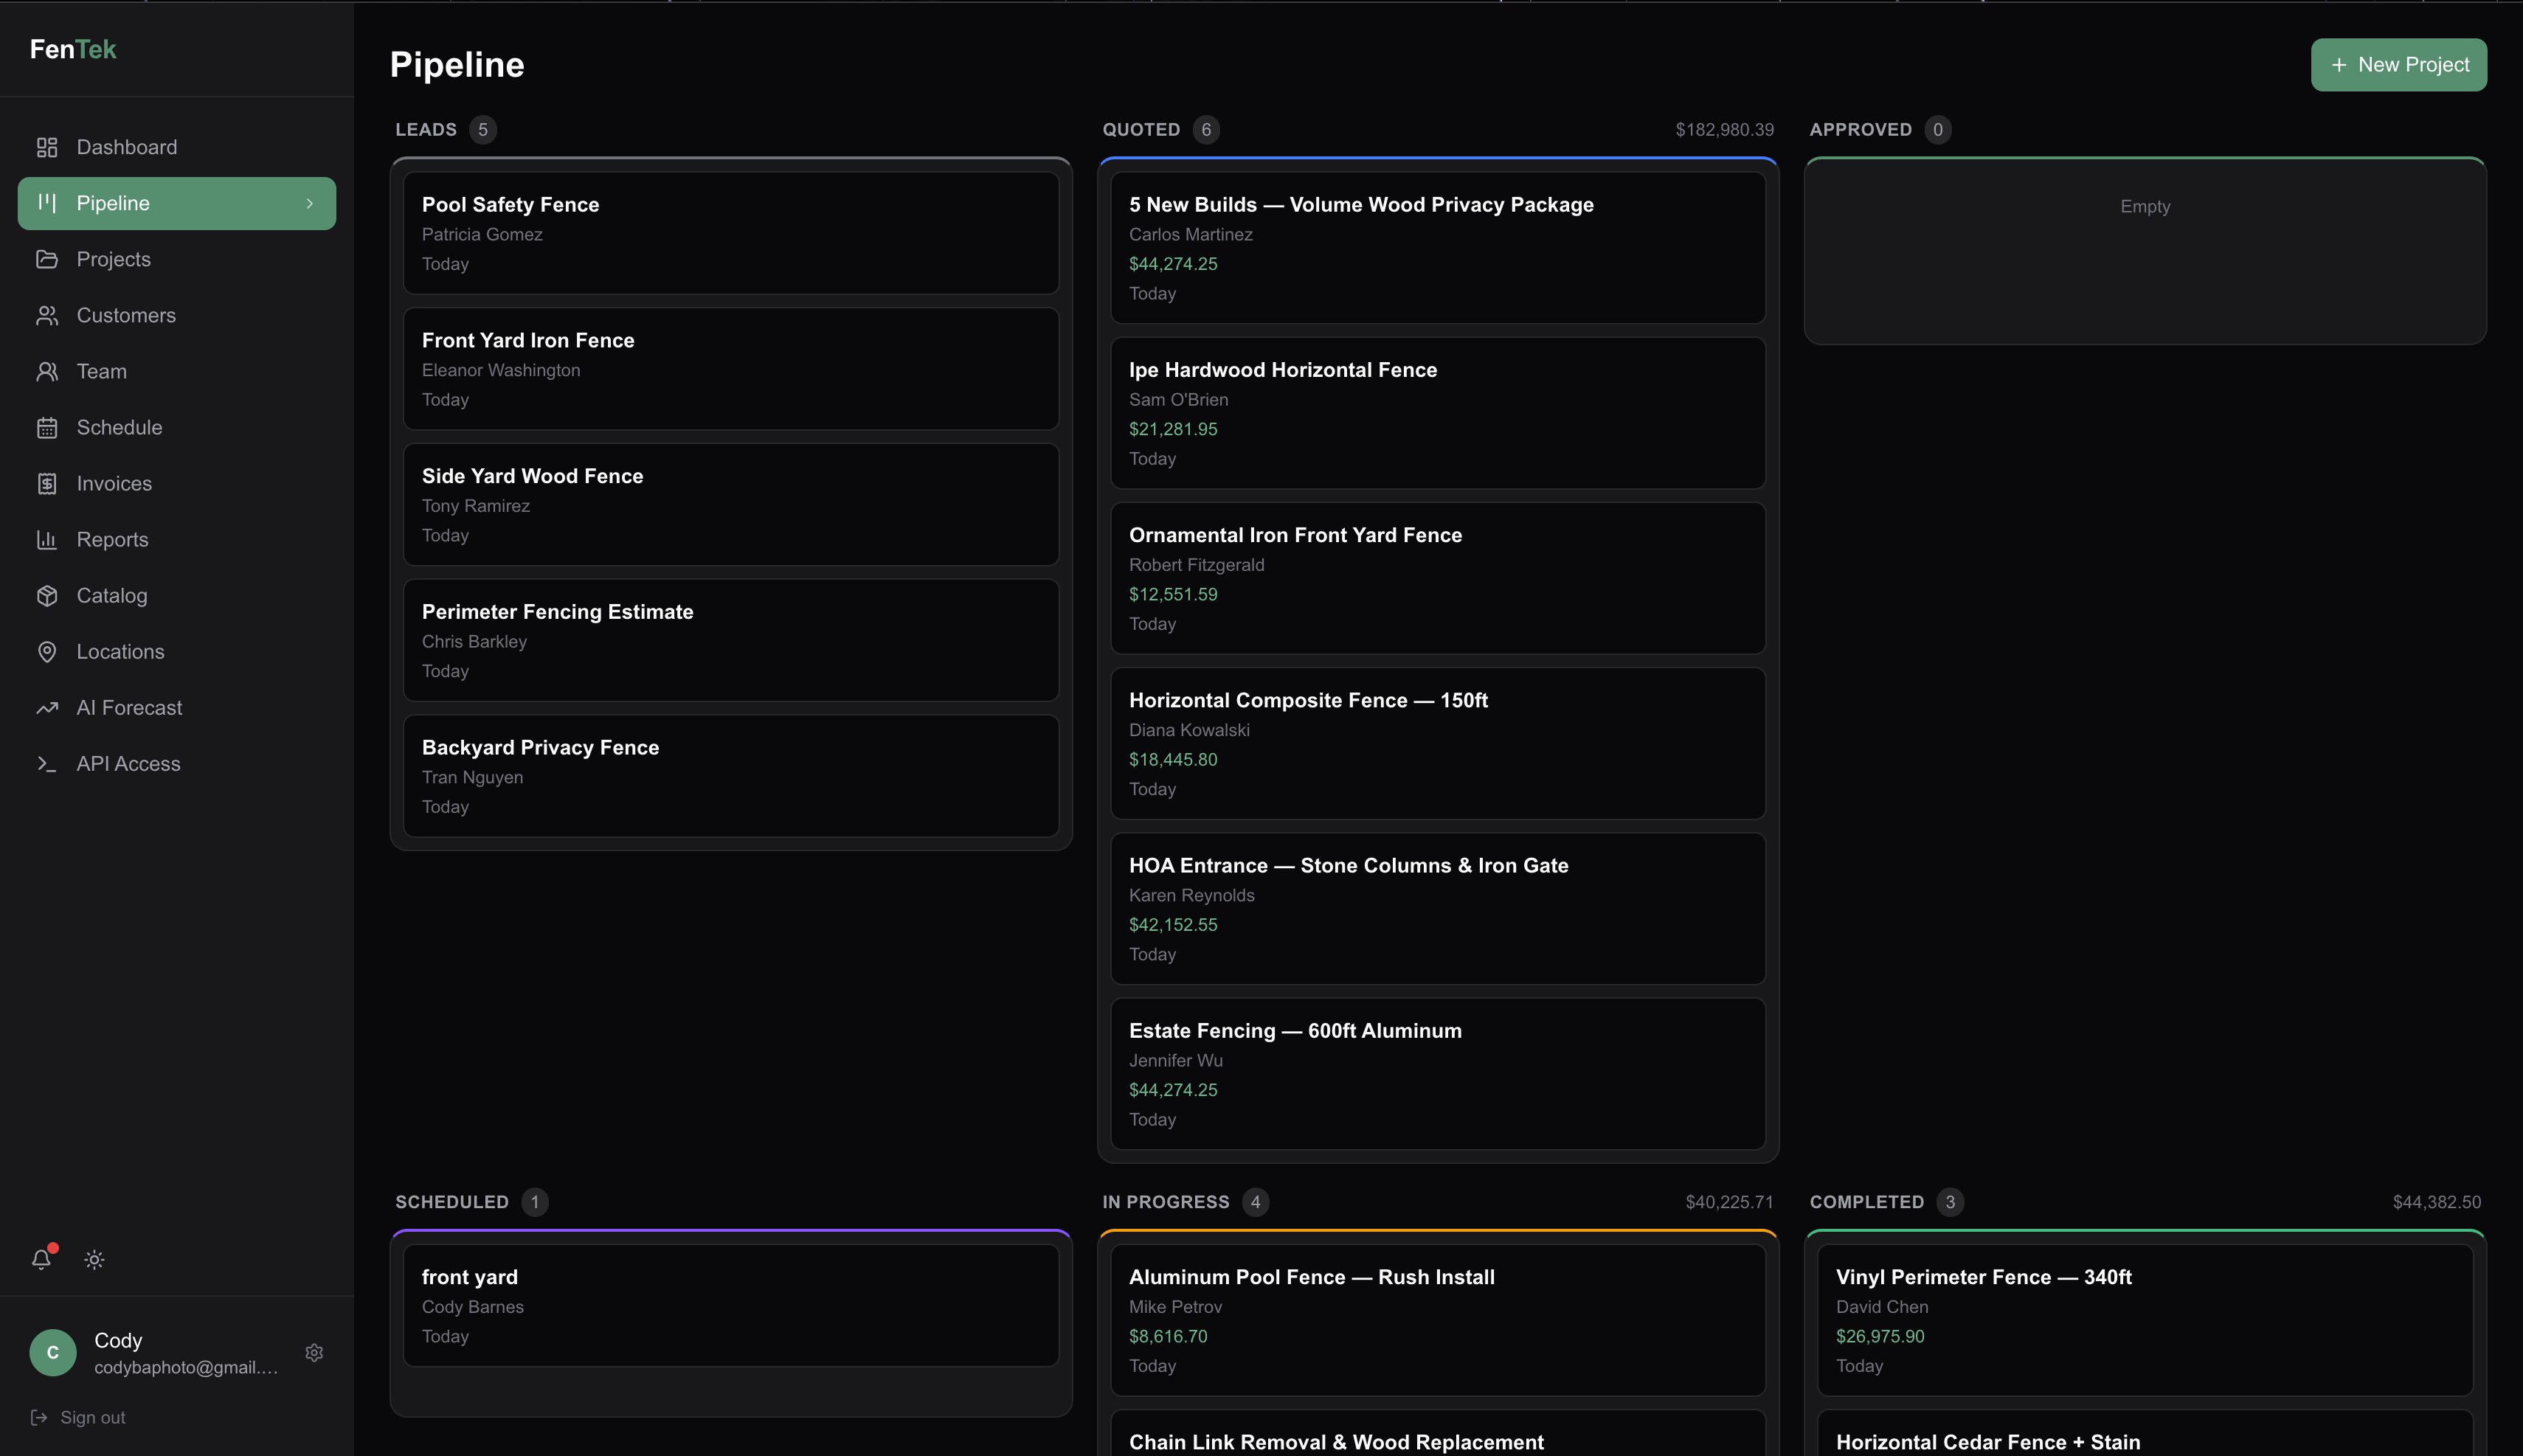Click the codybaphoto email text
Screen dimensions: 2523x1456
click(186, 1367)
